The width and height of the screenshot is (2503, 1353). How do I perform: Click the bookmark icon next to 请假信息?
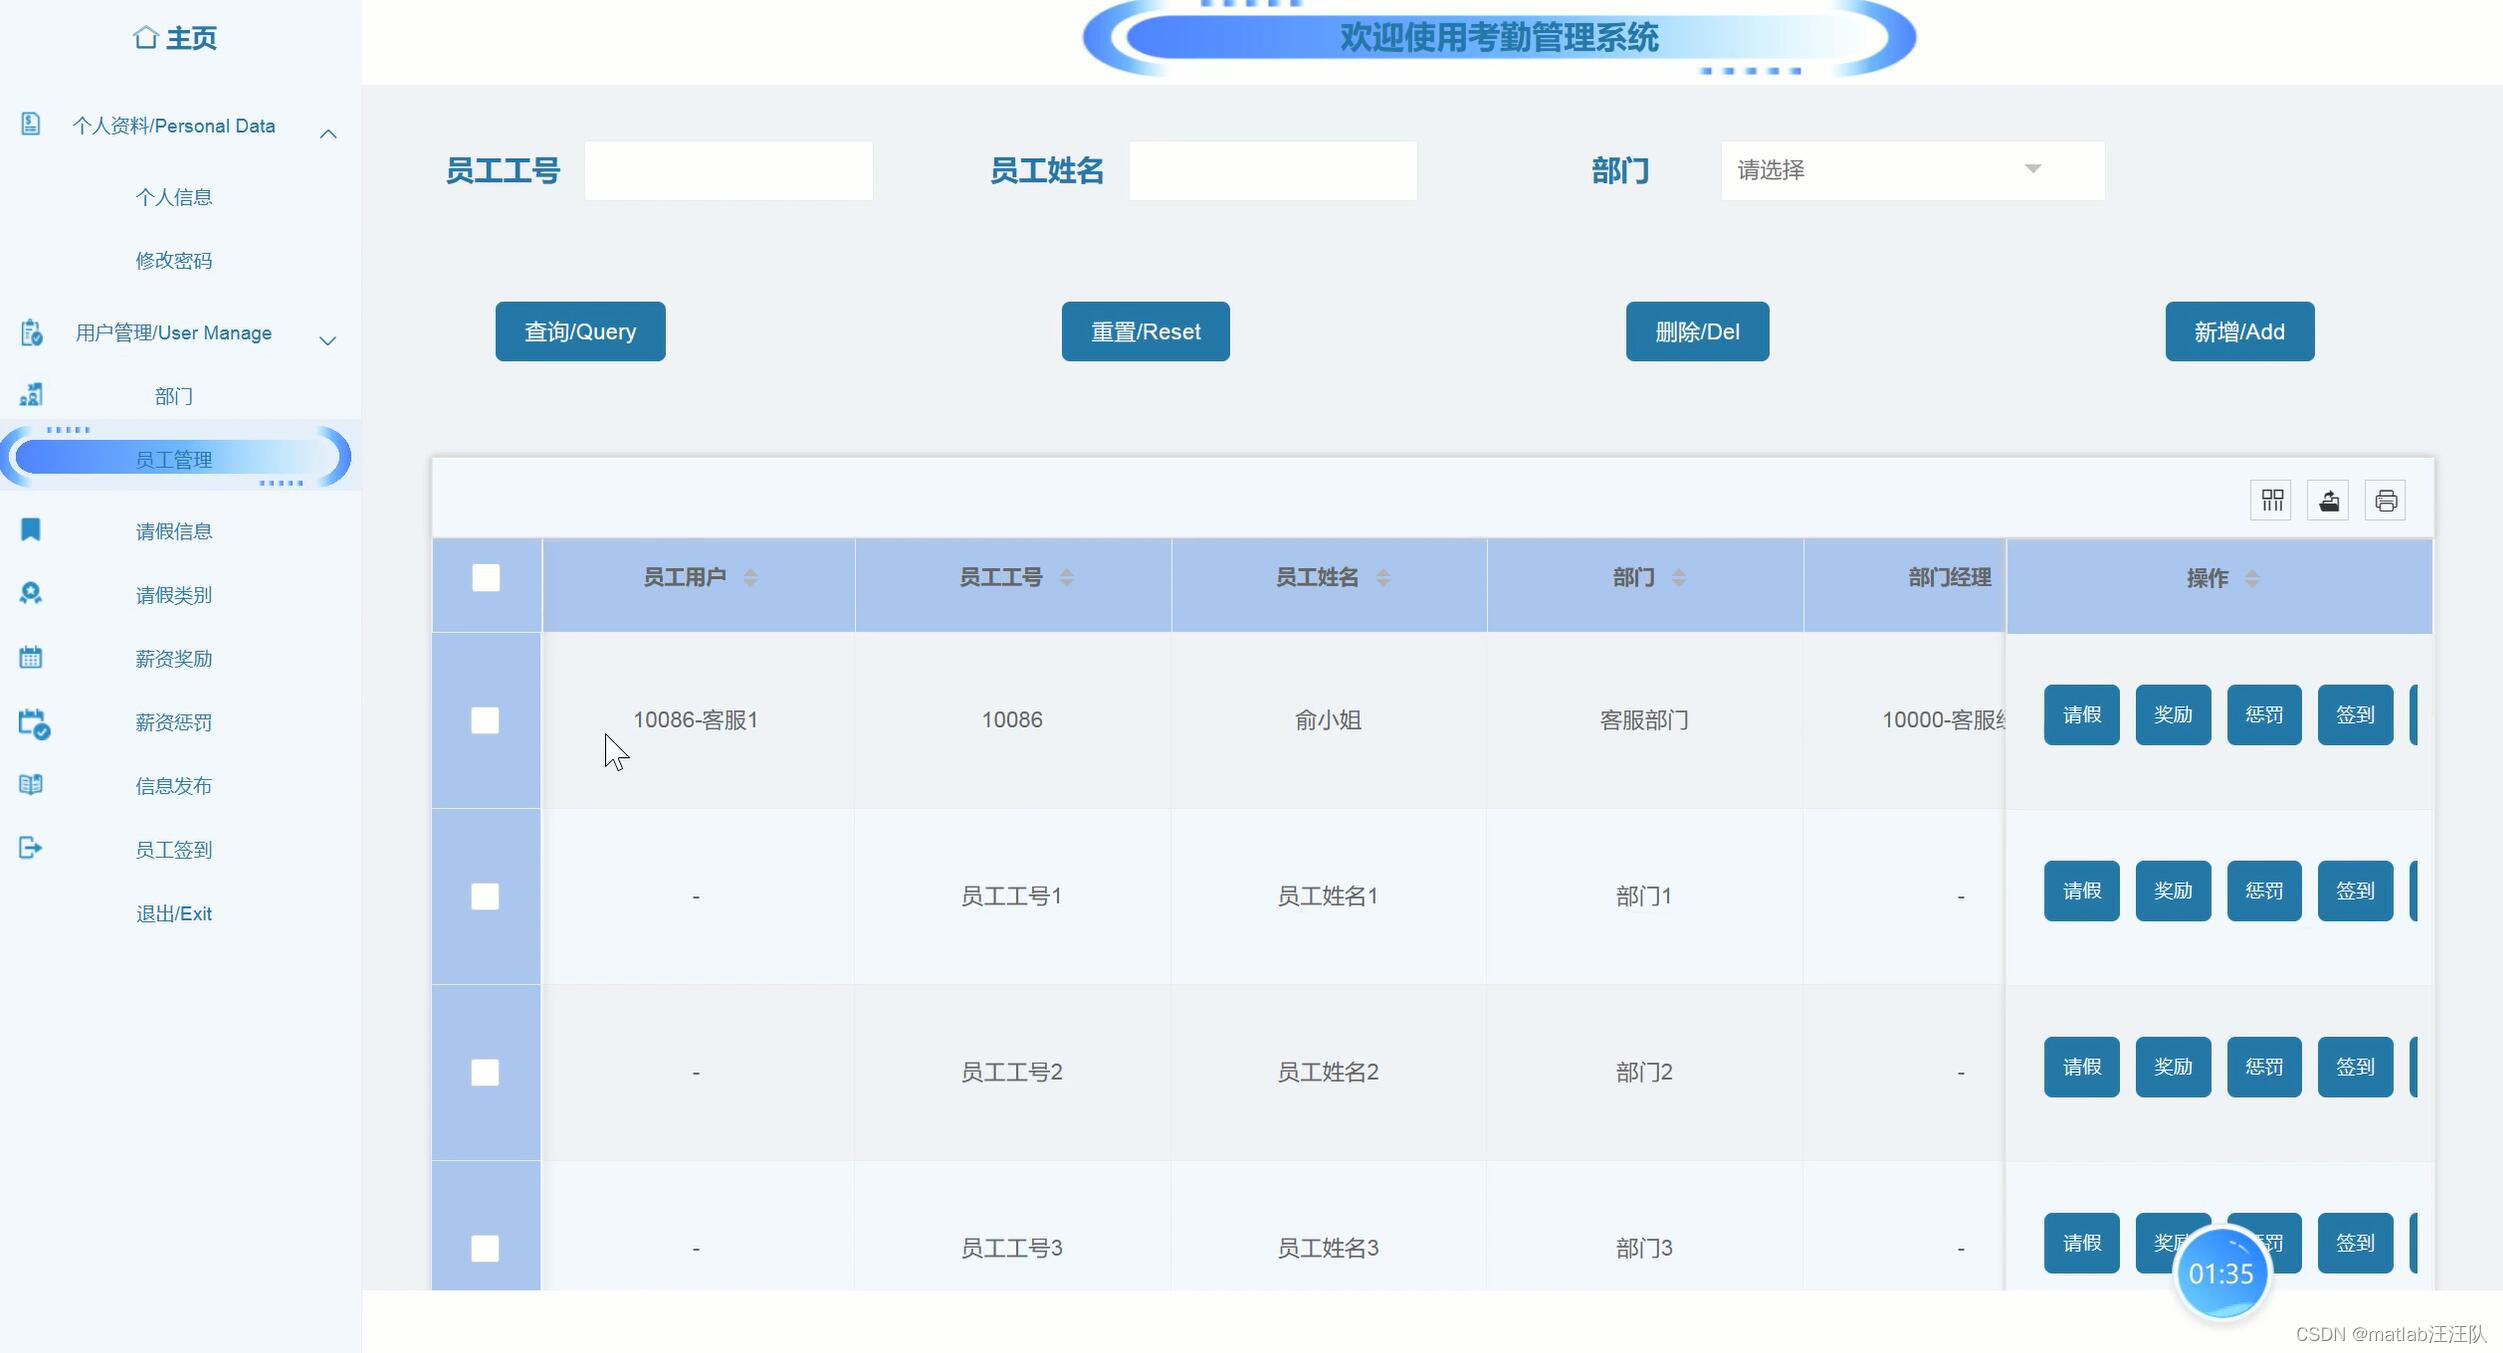31,529
